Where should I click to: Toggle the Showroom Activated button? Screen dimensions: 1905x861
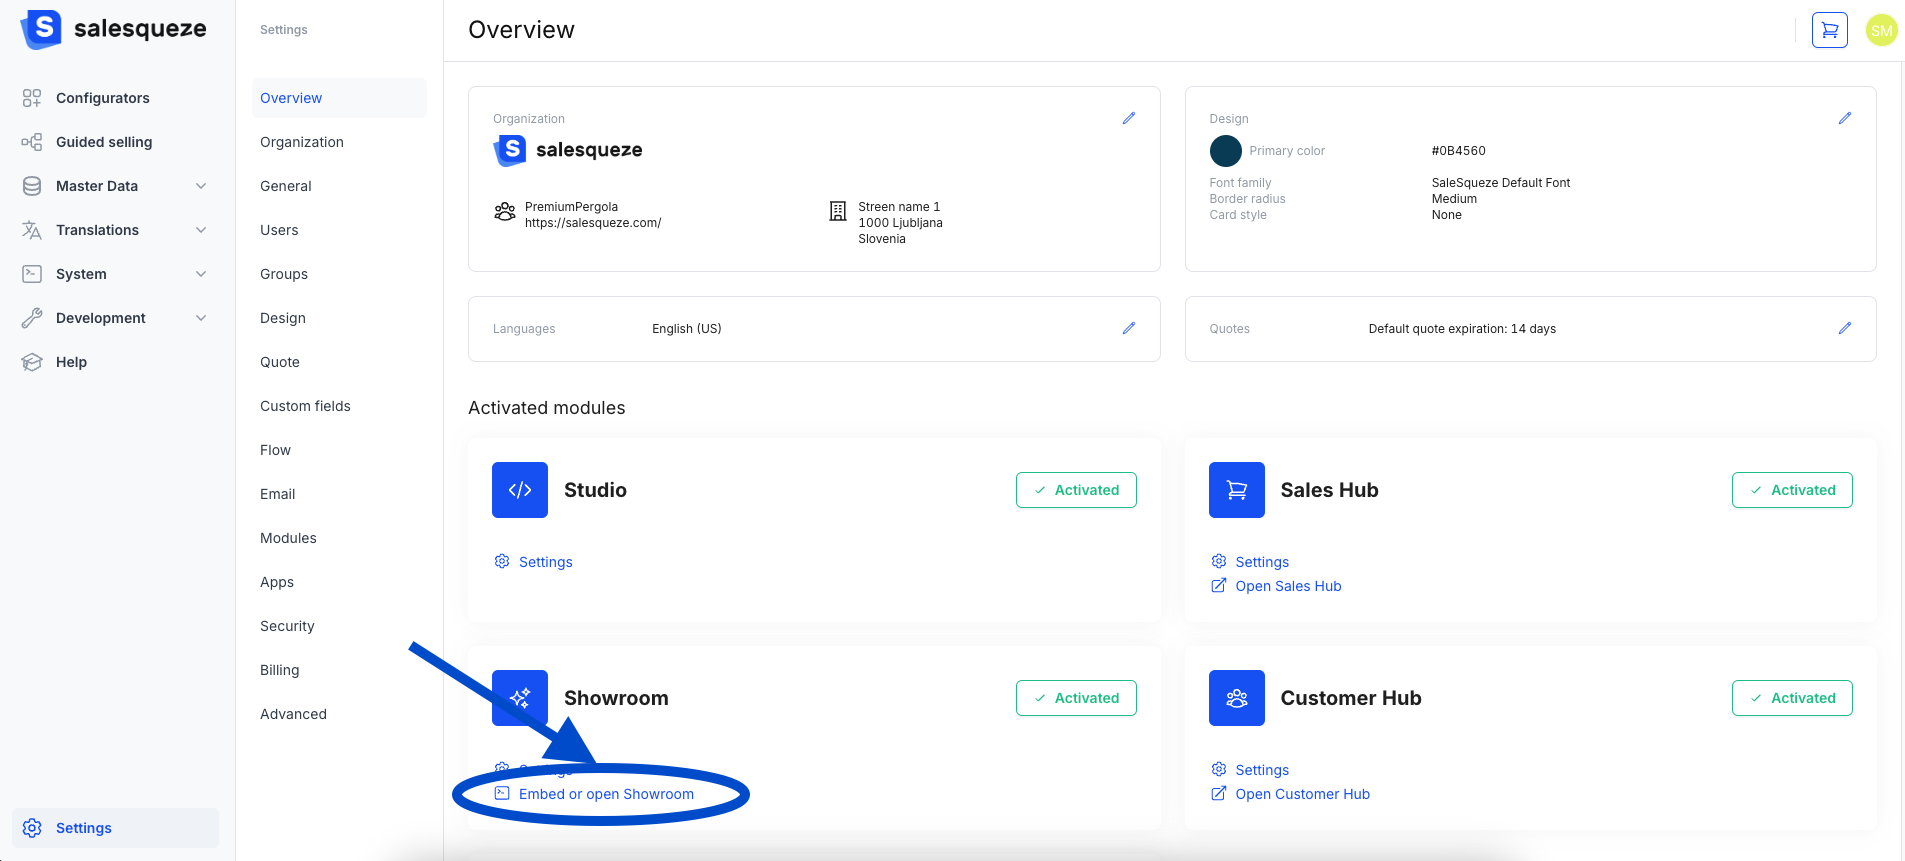(1076, 698)
